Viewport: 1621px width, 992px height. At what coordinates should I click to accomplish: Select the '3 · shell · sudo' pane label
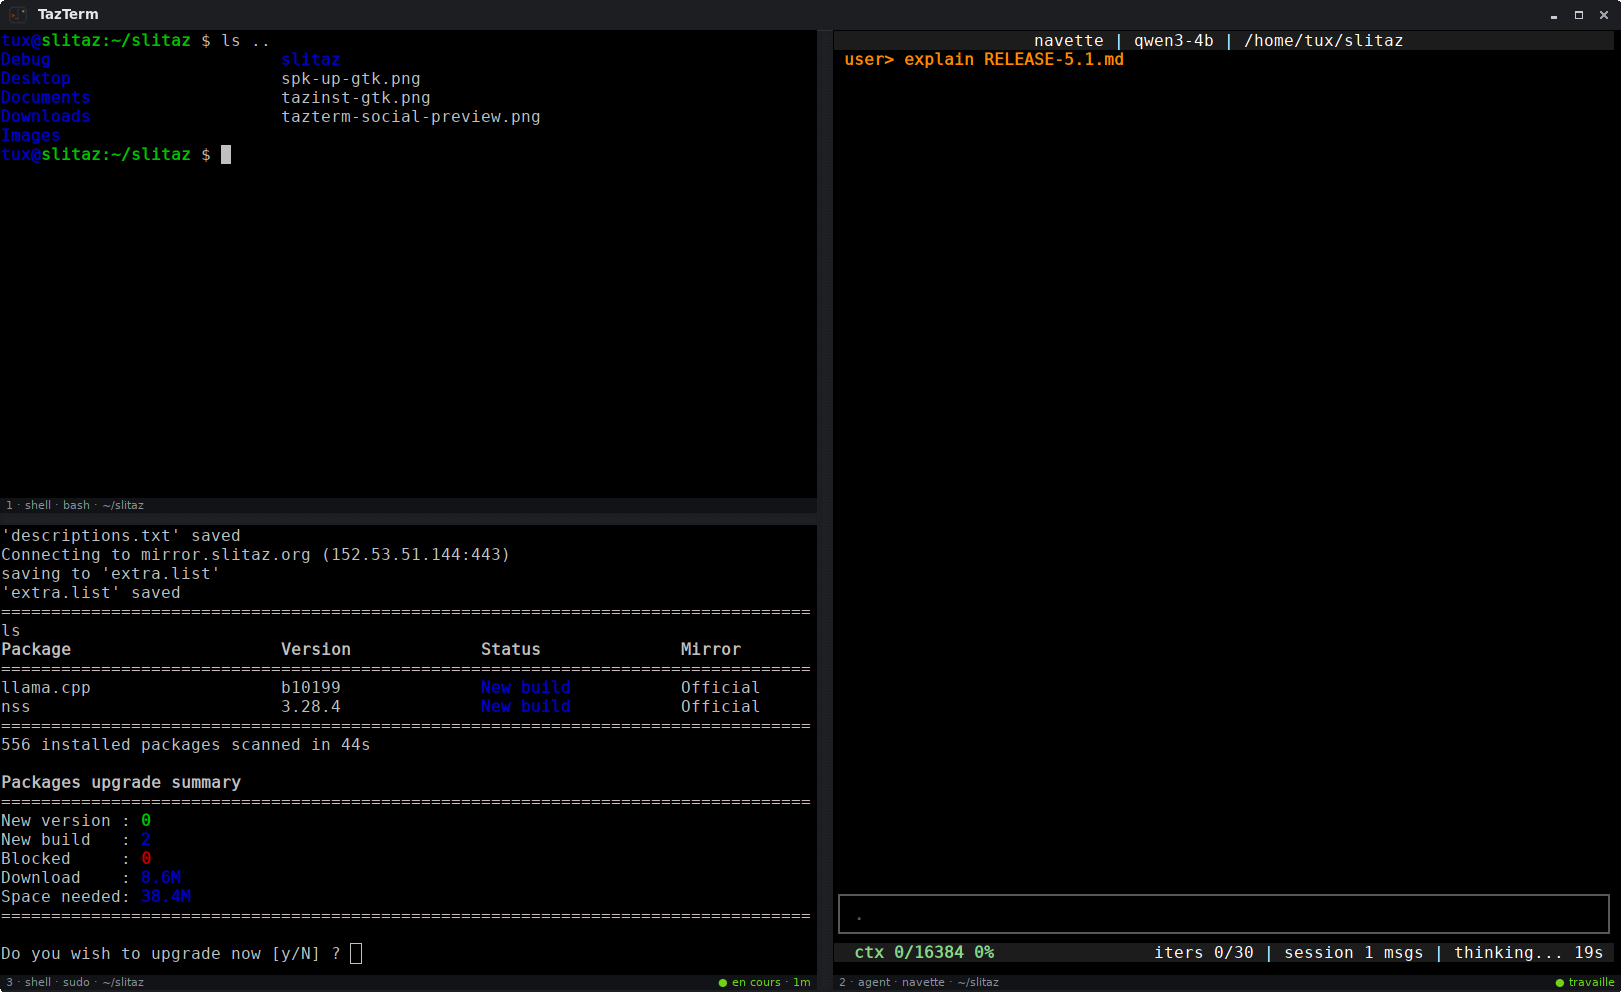(75, 983)
